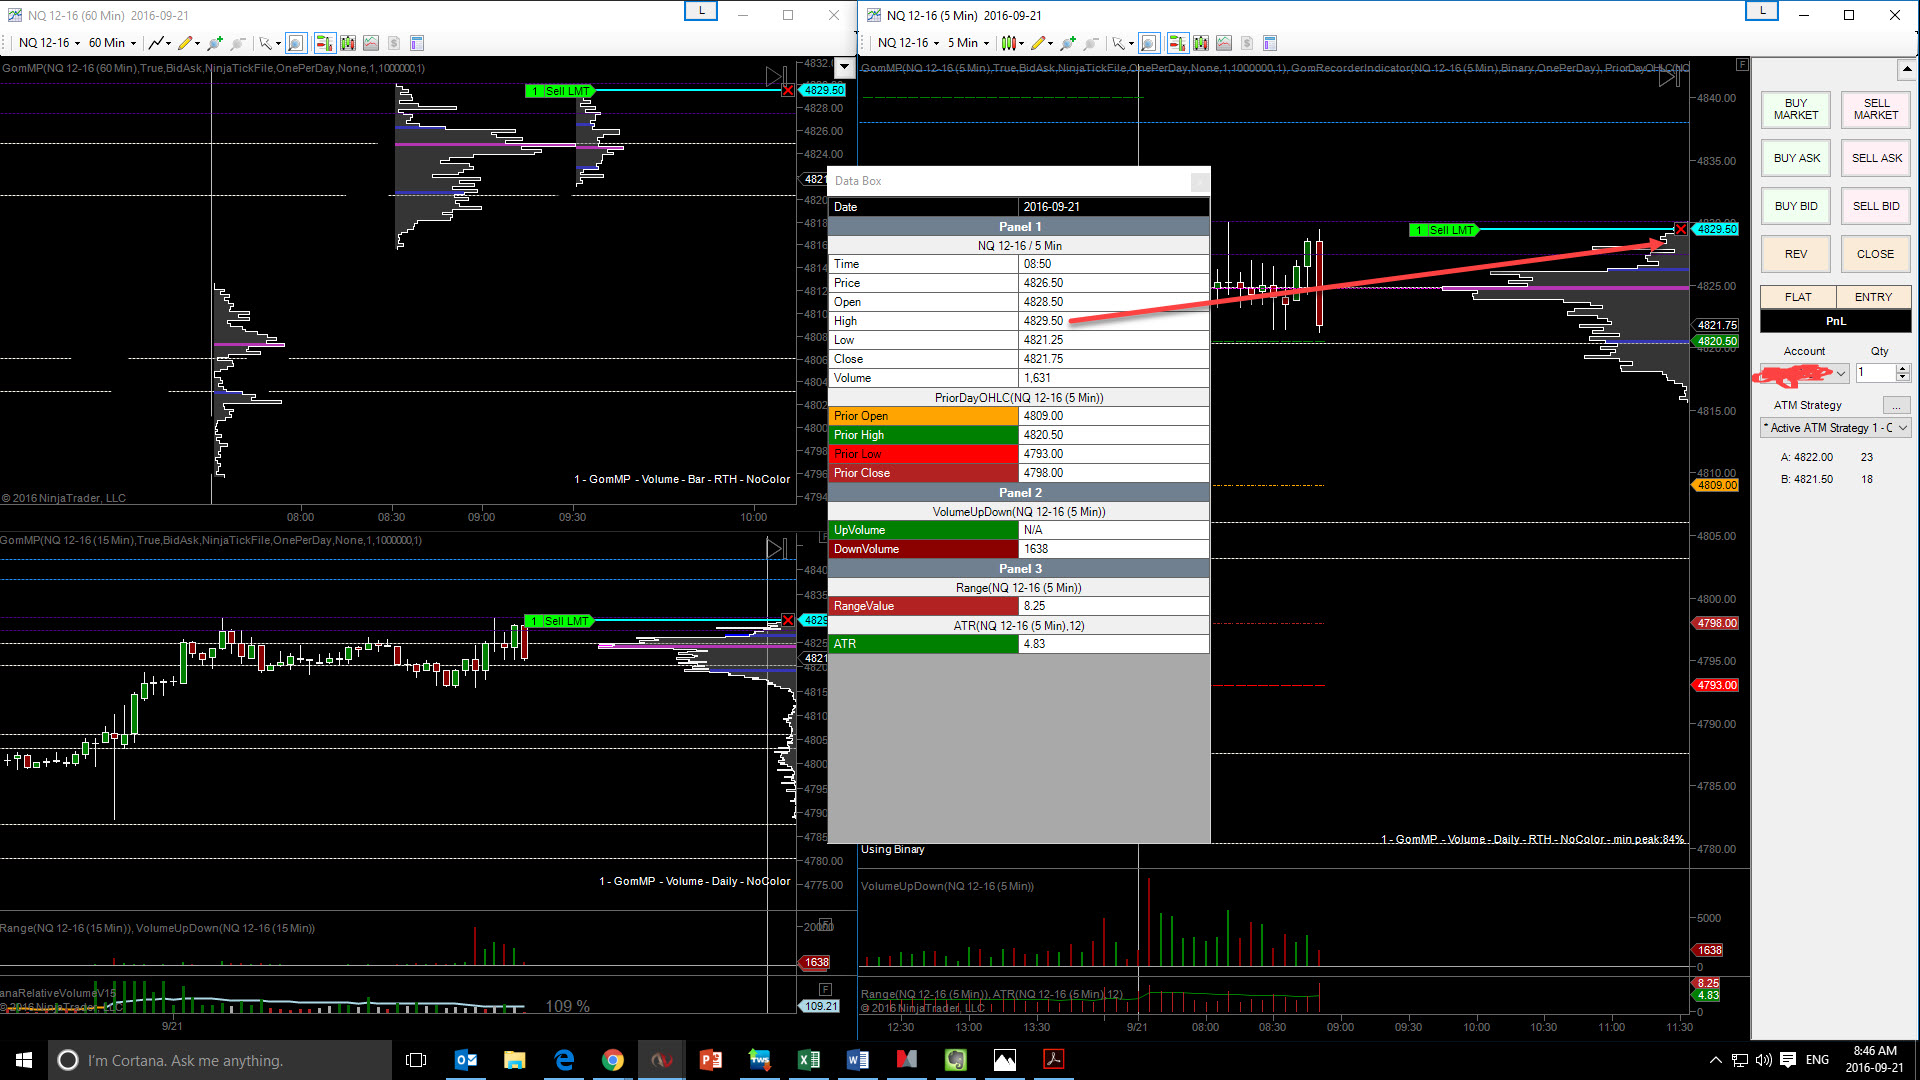Screen dimensions: 1920x1080
Task: Open Outlook from taskbar
Action: 466,1060
